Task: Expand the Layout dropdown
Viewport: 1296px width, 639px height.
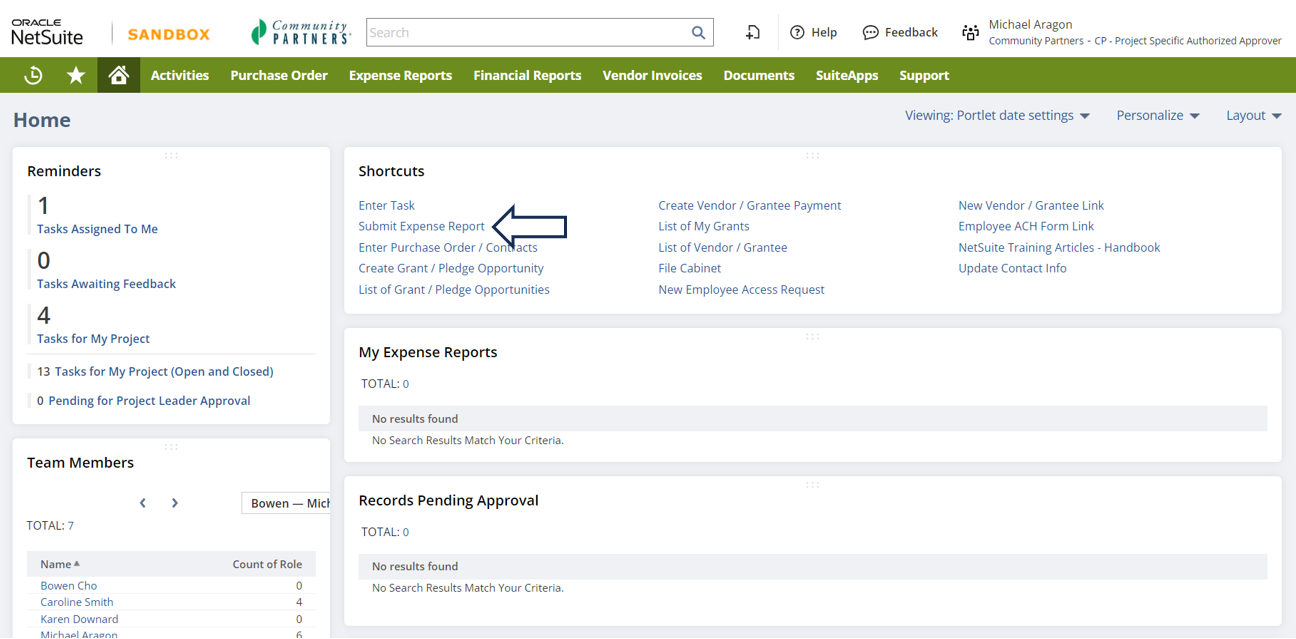Action: pyautogui.click(x=1253, y=116)
